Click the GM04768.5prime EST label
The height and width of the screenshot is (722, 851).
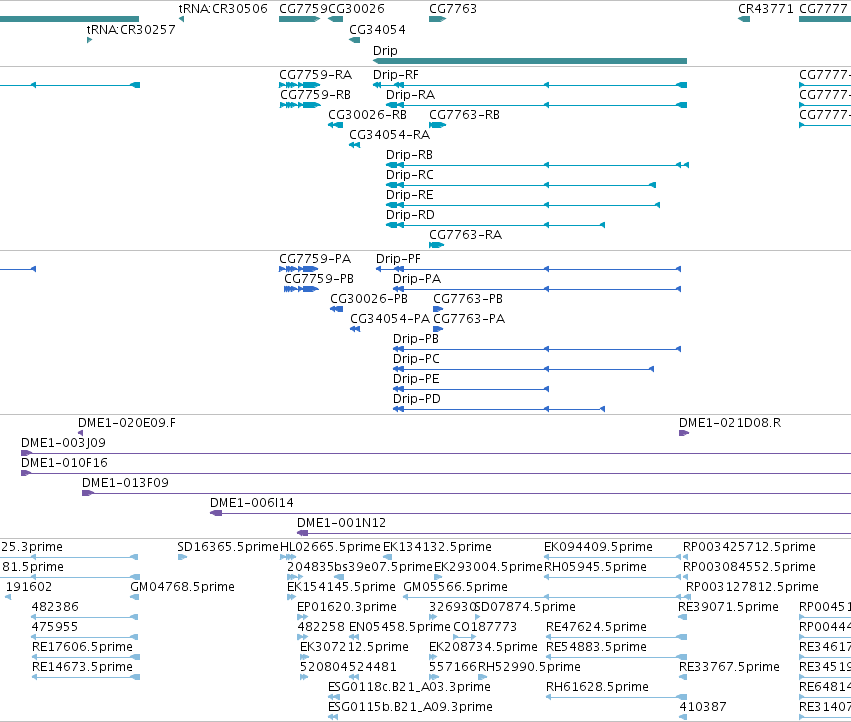pyautogui.click(x=182, y=587)
